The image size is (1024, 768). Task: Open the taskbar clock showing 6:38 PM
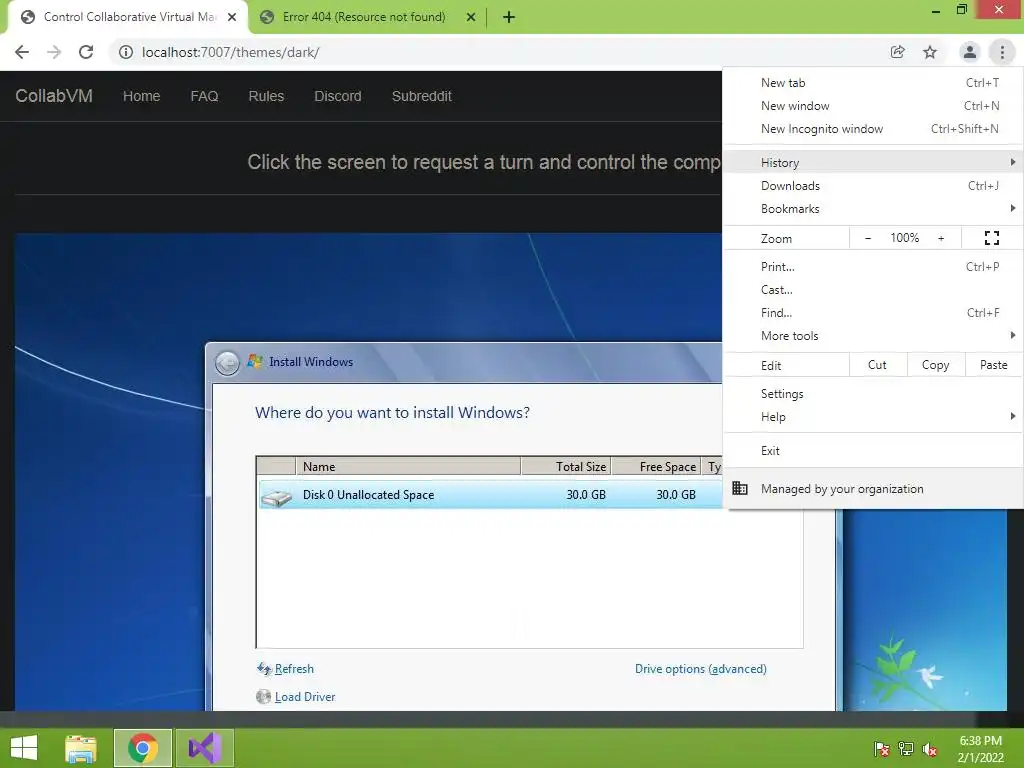980,748
